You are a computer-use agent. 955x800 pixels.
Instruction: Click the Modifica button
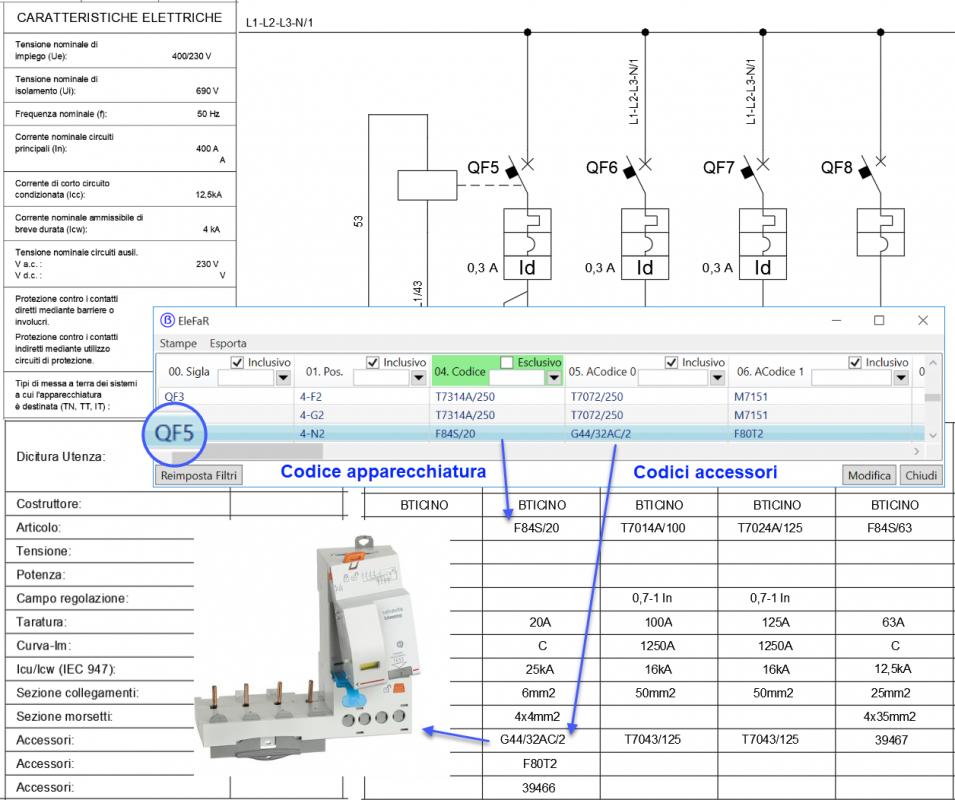pyautogui.click(x=869, y=475)
